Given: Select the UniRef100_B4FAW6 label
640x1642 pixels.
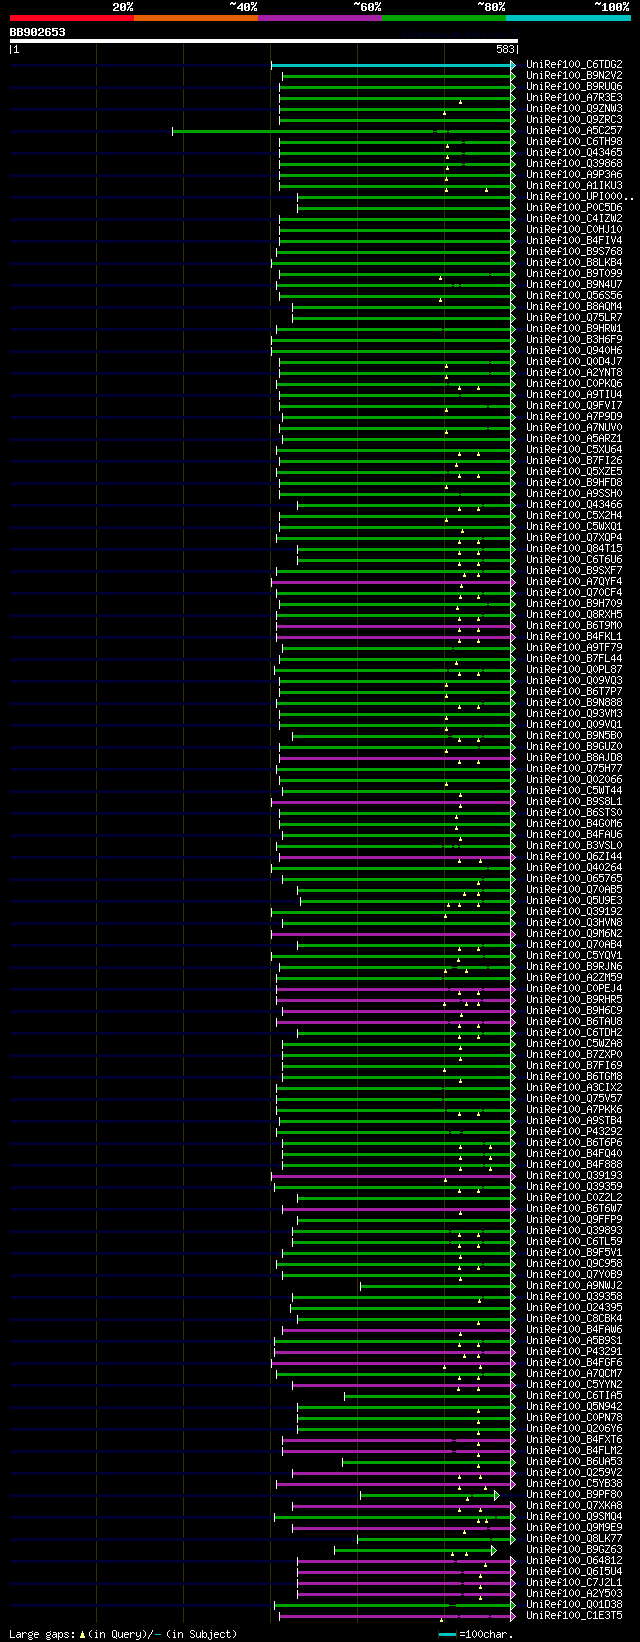Looking at the screenshot, I should point(574,1329).
